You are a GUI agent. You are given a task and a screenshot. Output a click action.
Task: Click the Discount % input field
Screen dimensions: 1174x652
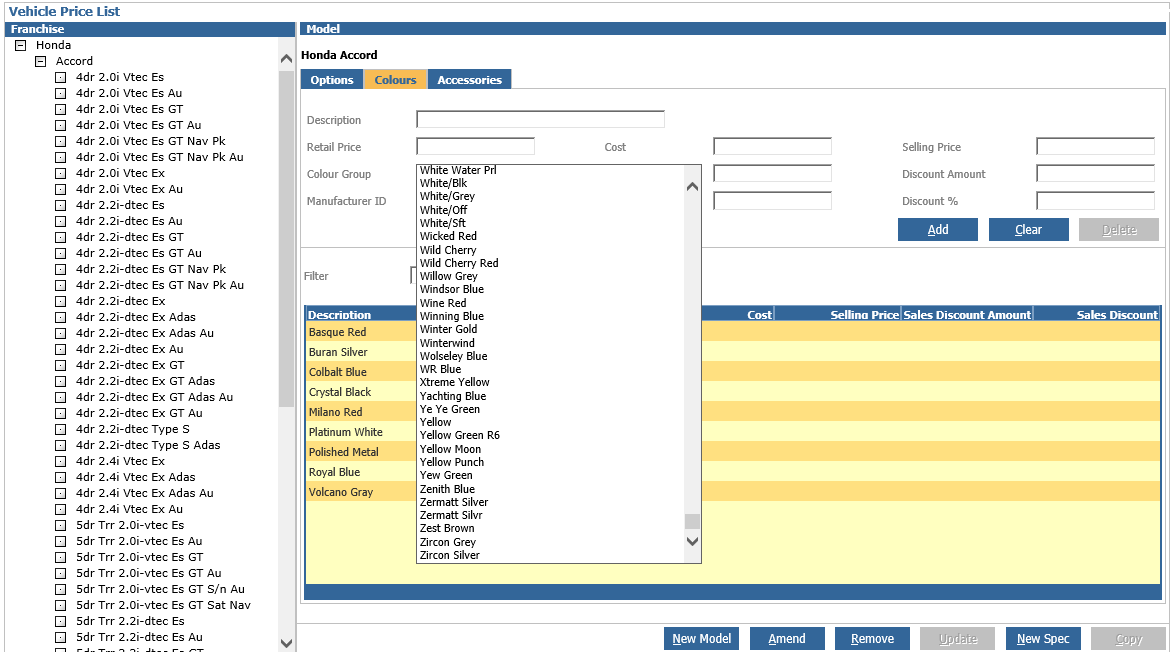coord(1095,201)
